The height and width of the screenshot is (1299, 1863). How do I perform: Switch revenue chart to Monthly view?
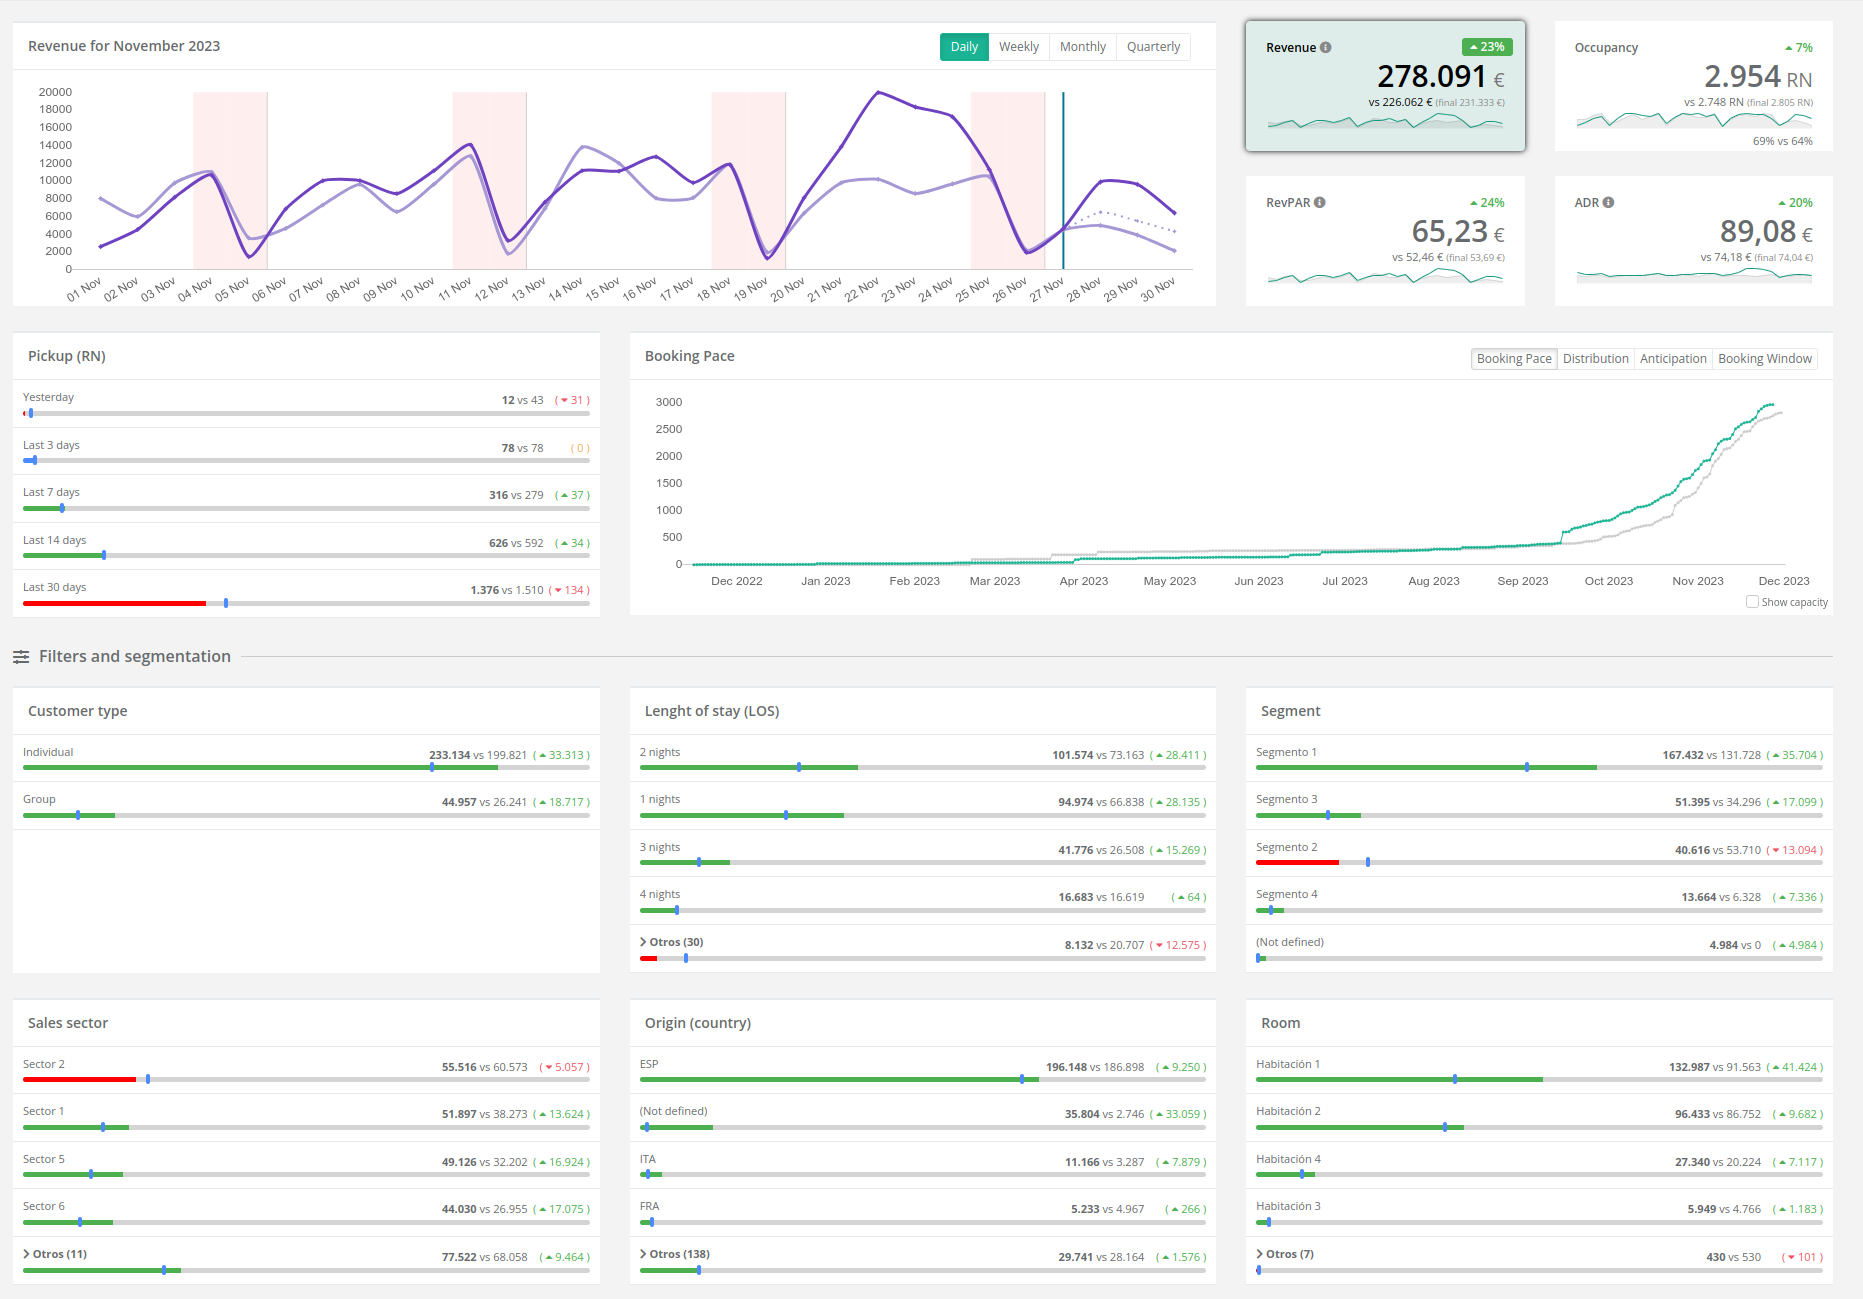click(x=1083, y=47)
